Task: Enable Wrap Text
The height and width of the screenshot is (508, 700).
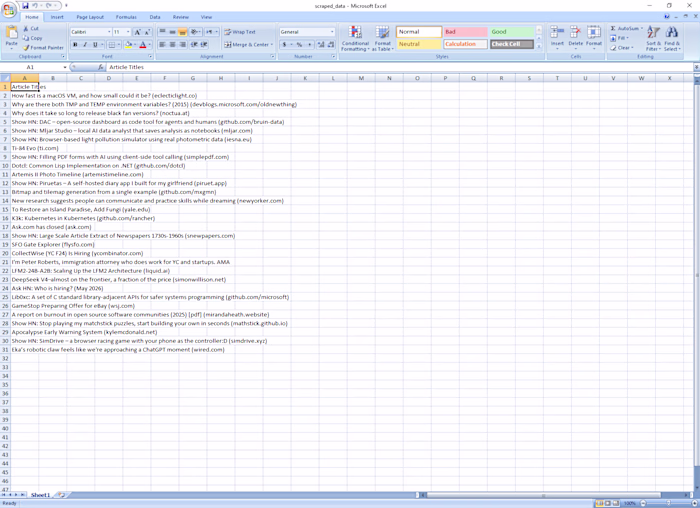Action: [x=240, y=32]
